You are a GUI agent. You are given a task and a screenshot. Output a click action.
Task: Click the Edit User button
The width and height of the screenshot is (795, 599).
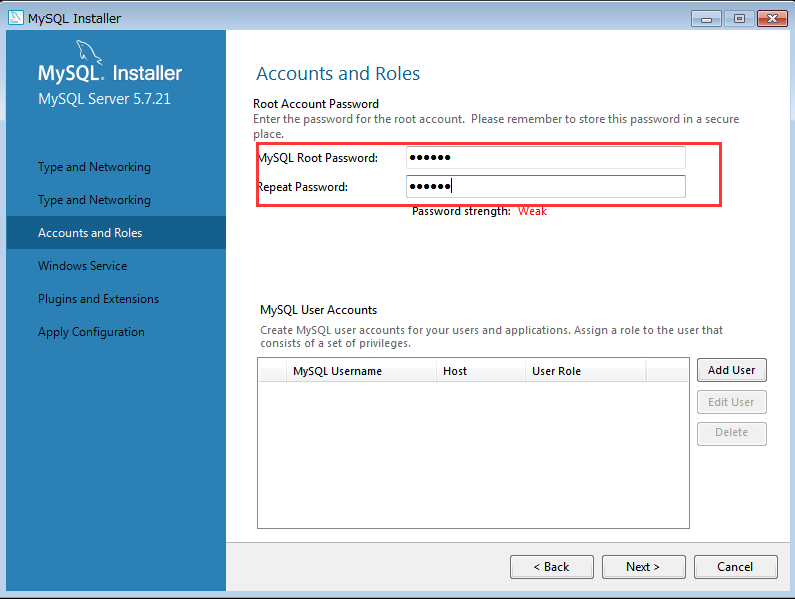coord(731,402)
